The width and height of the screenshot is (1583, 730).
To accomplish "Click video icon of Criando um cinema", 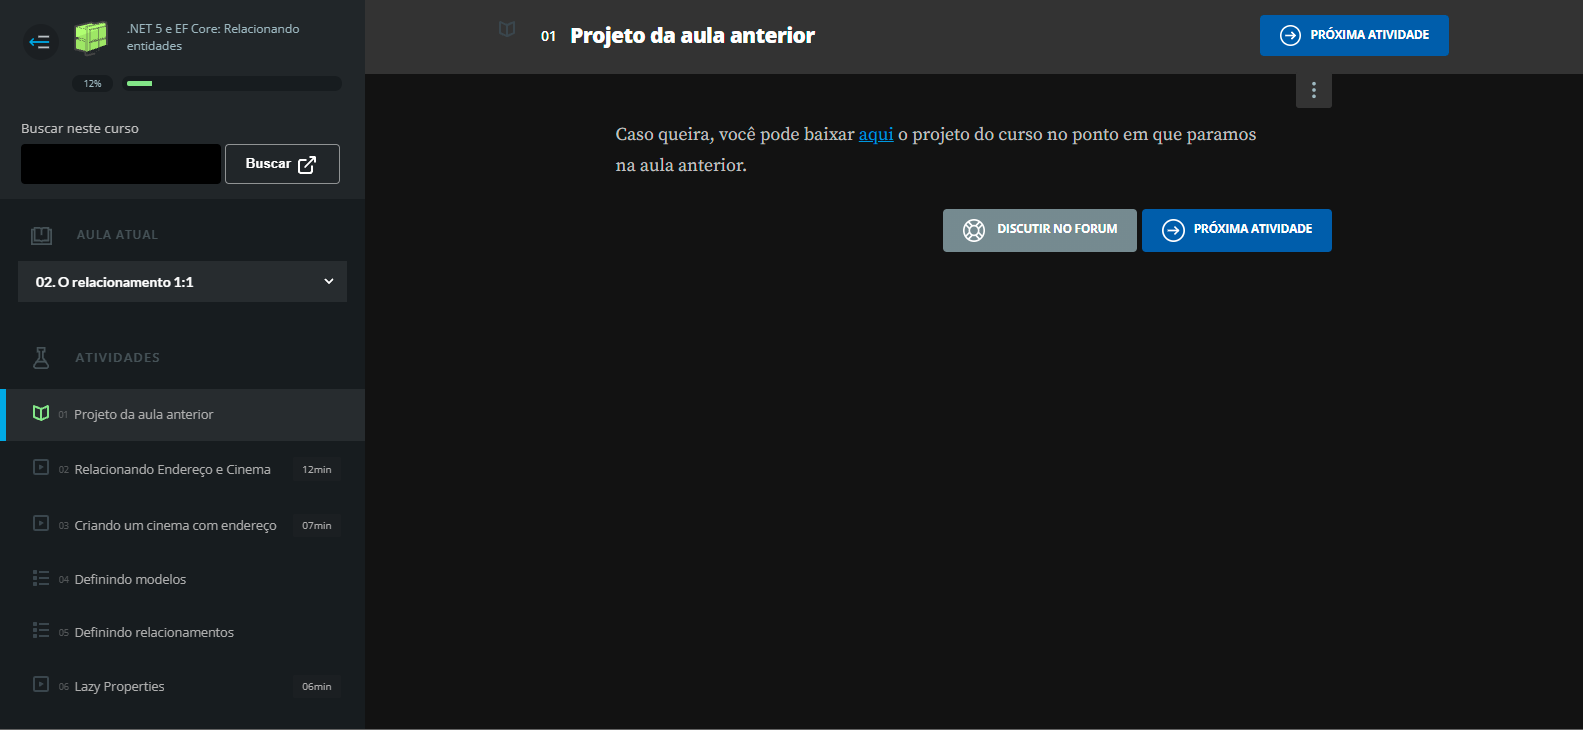I will point(41,523).
